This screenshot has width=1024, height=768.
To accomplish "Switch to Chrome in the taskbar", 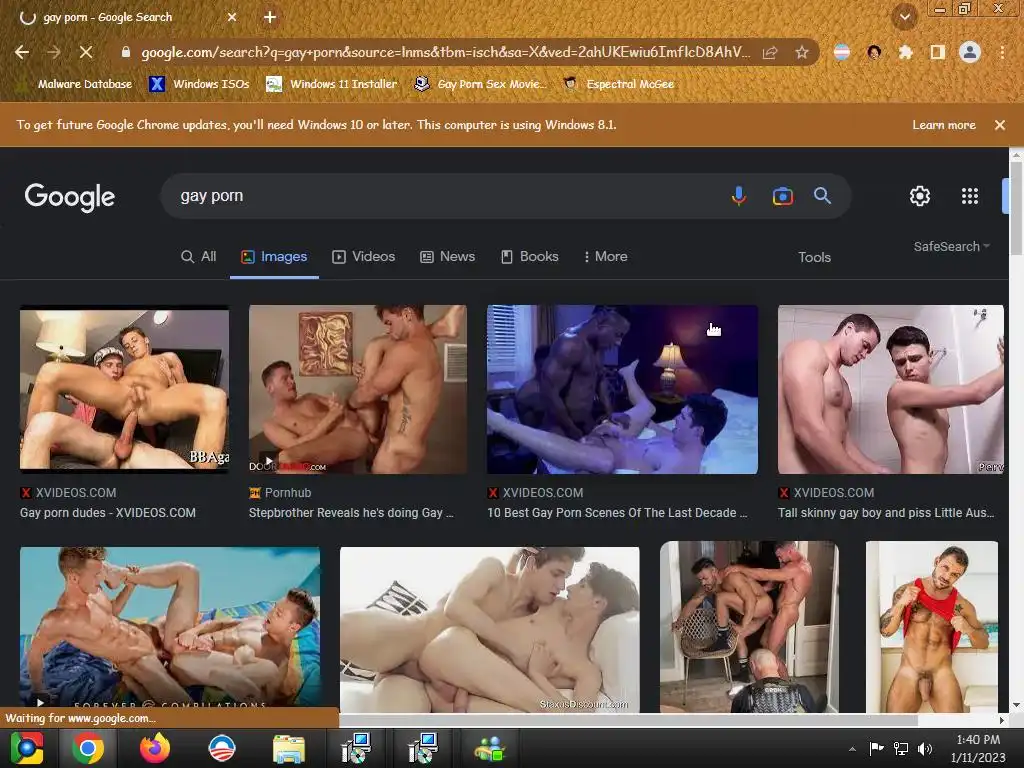I will pyautogui.click(x=88, y=748).
